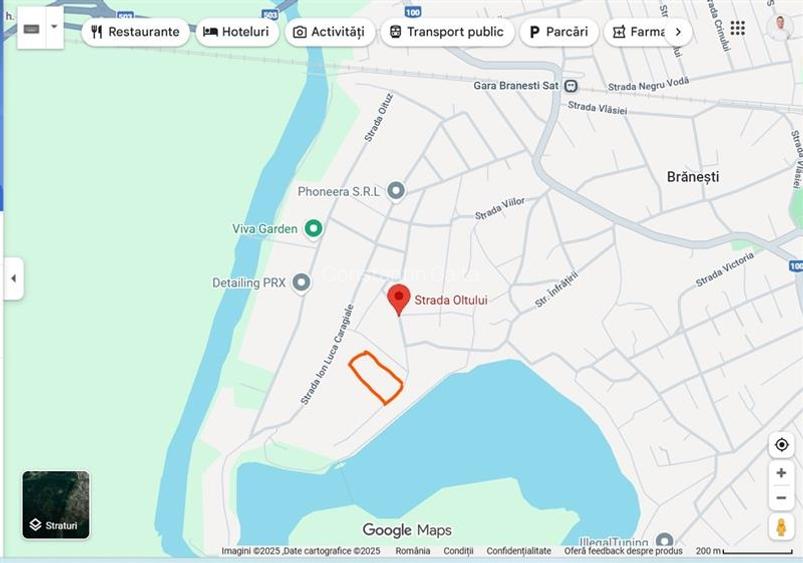Open the keyboard input tools dropdown arrow

coord(54,27)
